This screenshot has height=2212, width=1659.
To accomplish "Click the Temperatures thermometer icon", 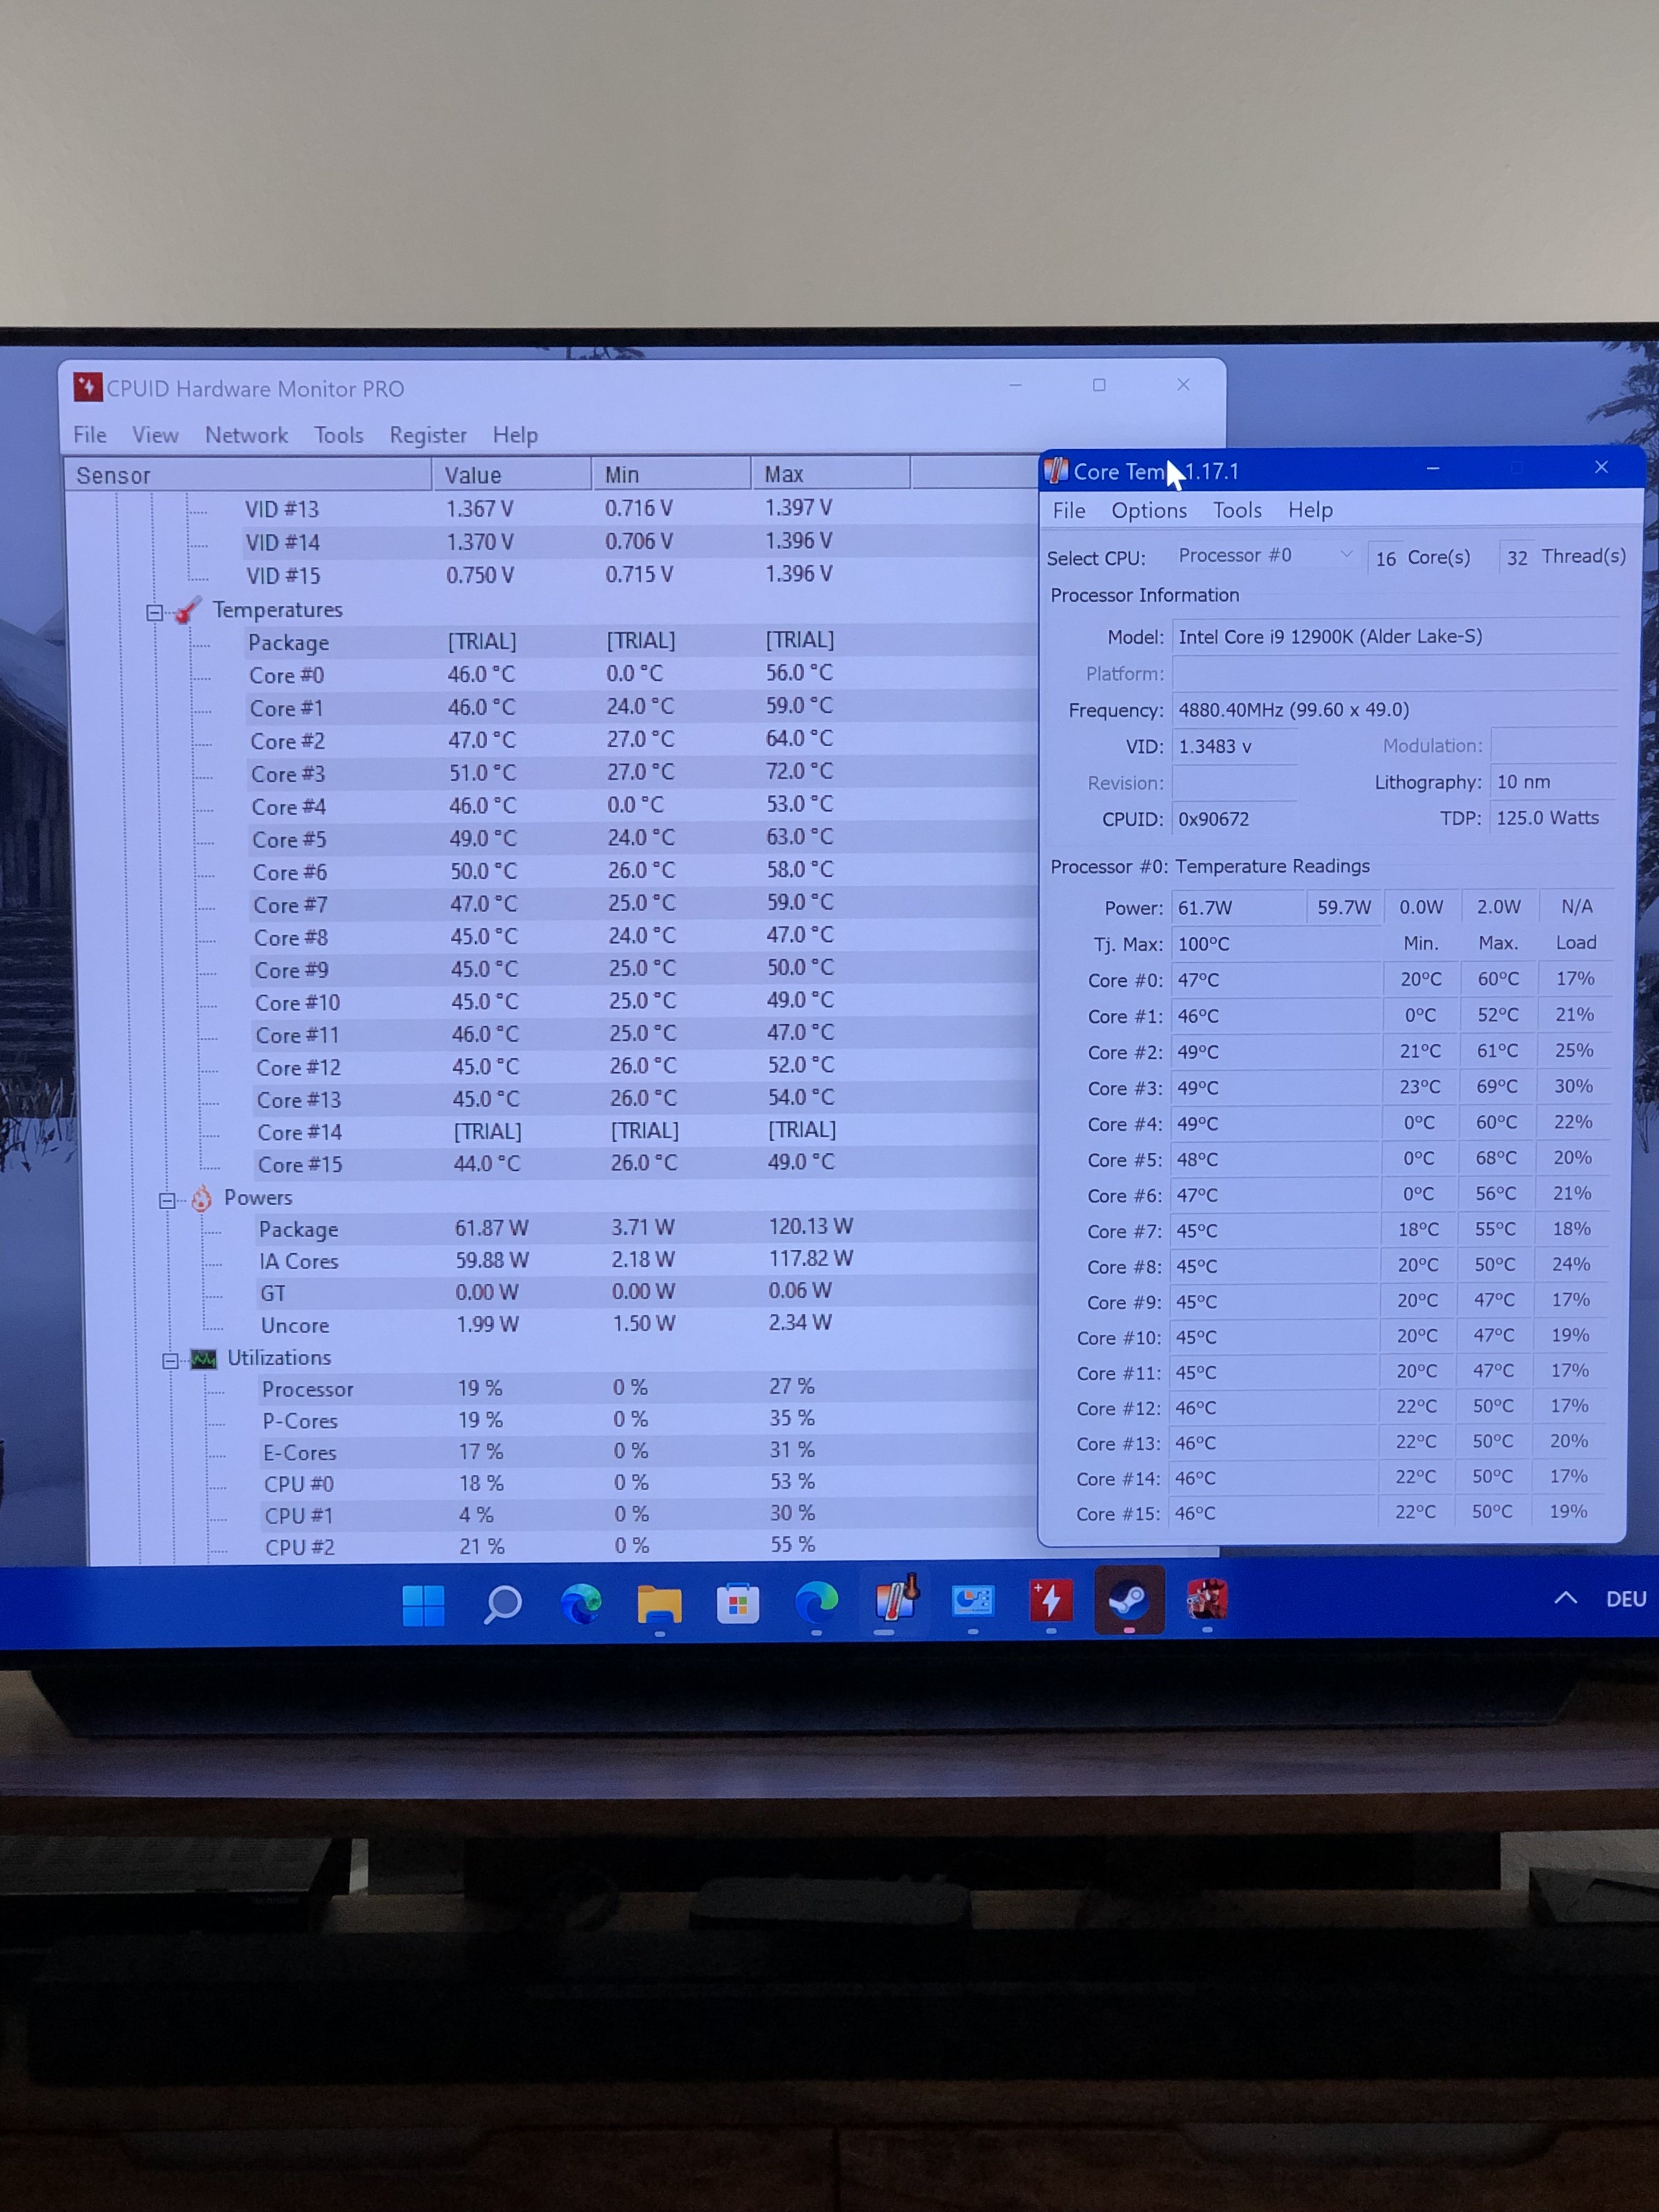I will tap(187, 610).
